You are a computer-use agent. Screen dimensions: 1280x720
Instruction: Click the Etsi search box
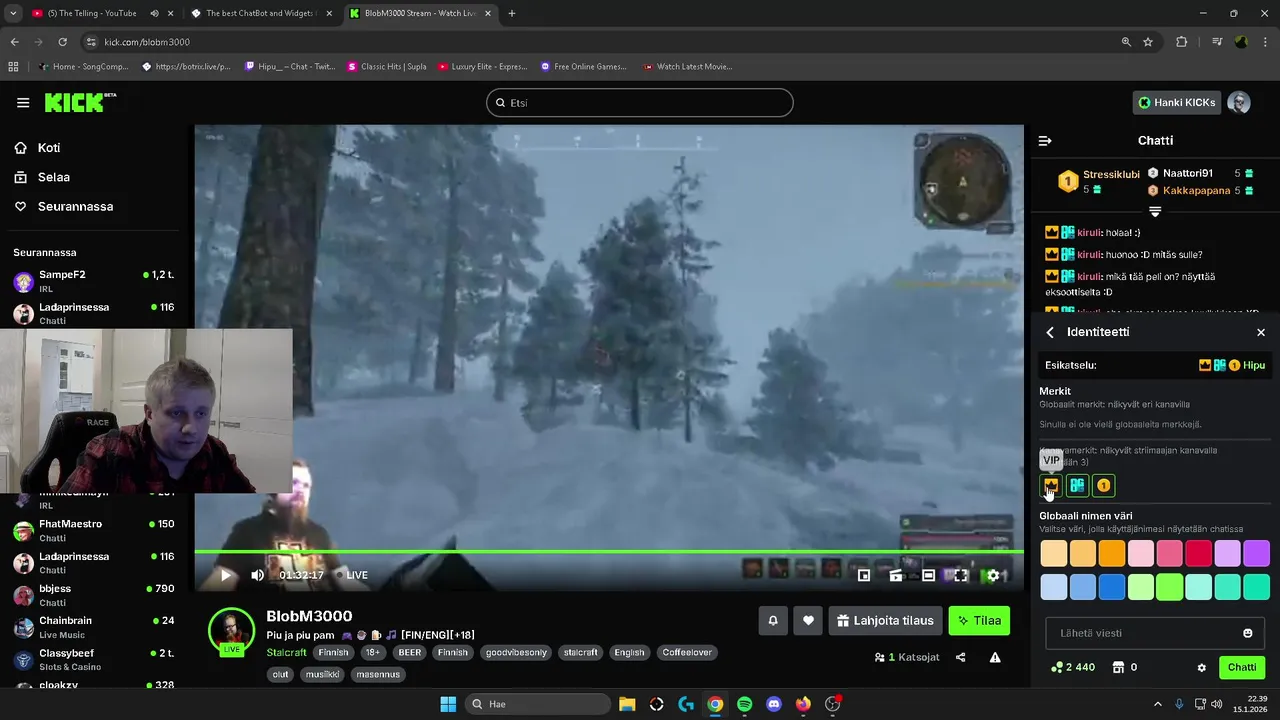tap(640, 103)
